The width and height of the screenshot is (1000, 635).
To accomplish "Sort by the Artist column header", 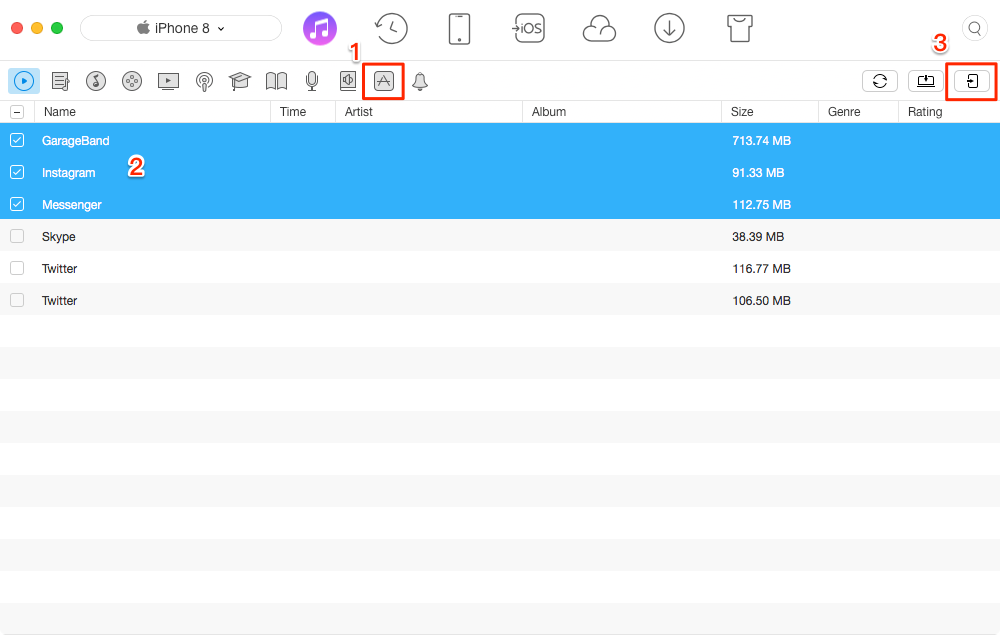I will tap(429, 112).
